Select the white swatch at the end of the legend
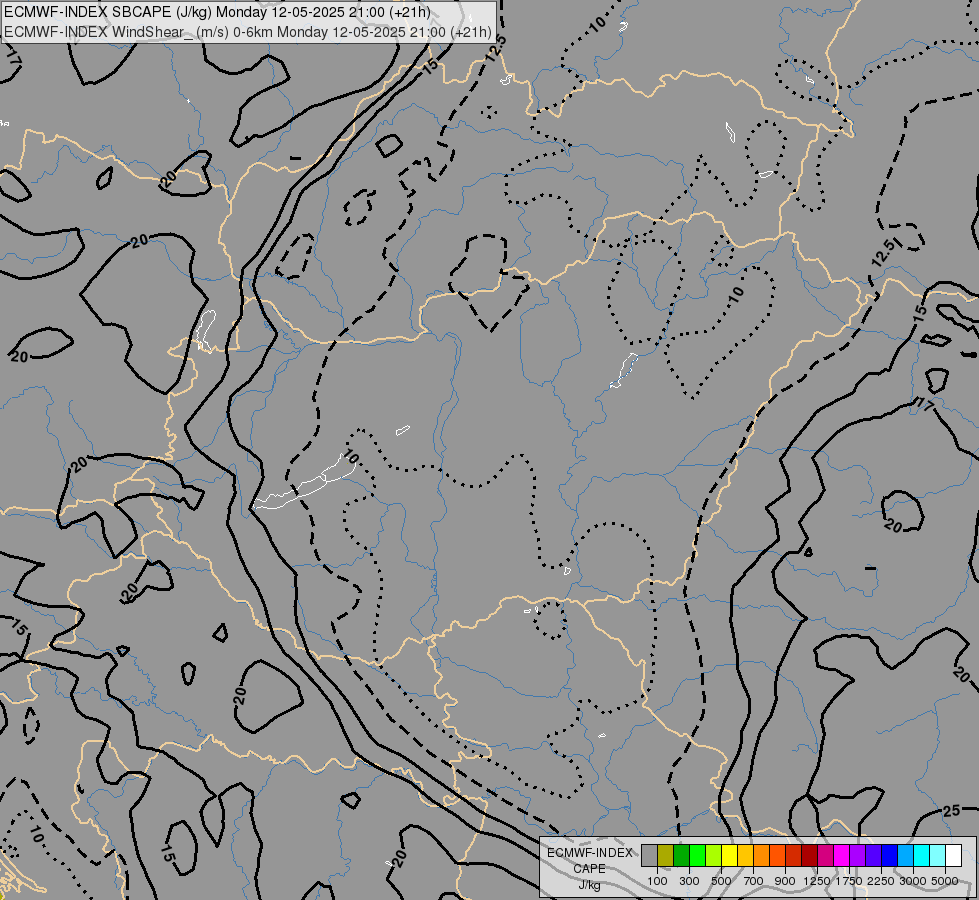Screen dimensions: 979x900 [x=953, y=856]
